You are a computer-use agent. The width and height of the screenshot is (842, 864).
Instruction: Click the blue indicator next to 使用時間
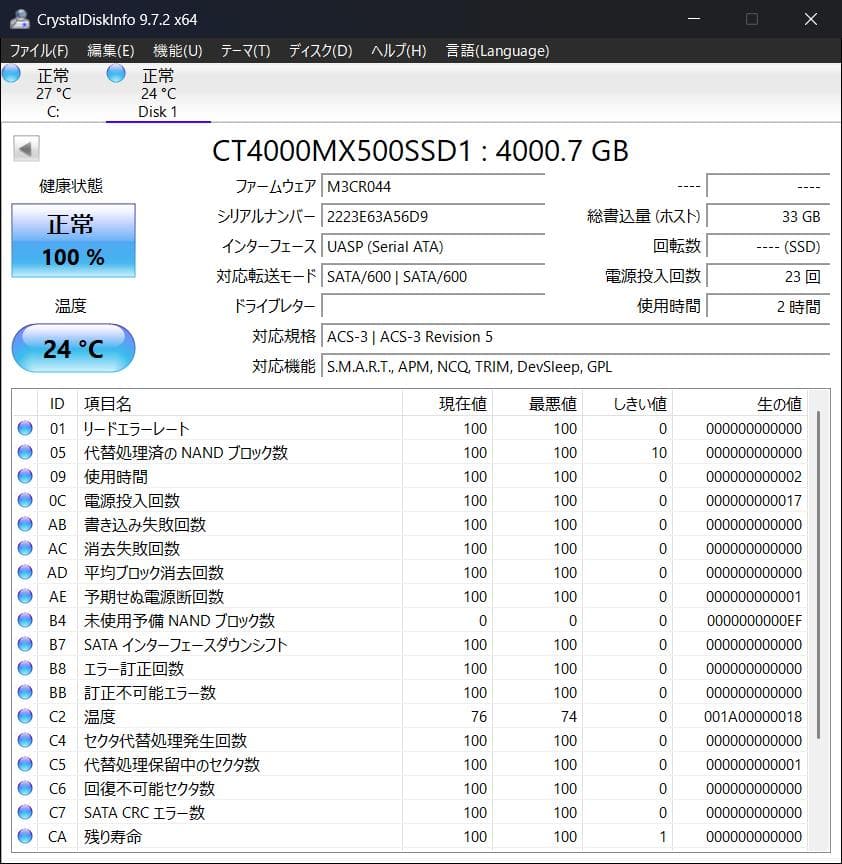click(x=26, y=476)
